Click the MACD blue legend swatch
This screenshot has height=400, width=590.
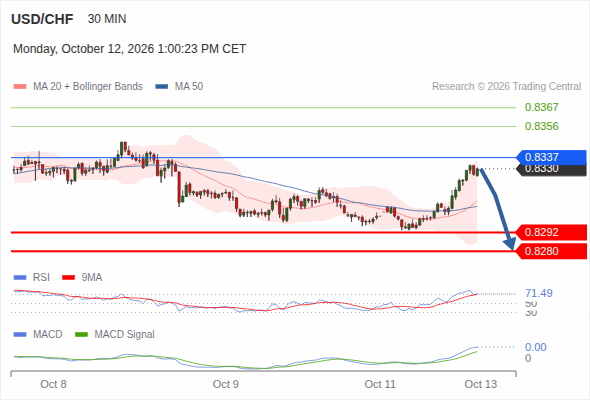[x=20, y=335]
